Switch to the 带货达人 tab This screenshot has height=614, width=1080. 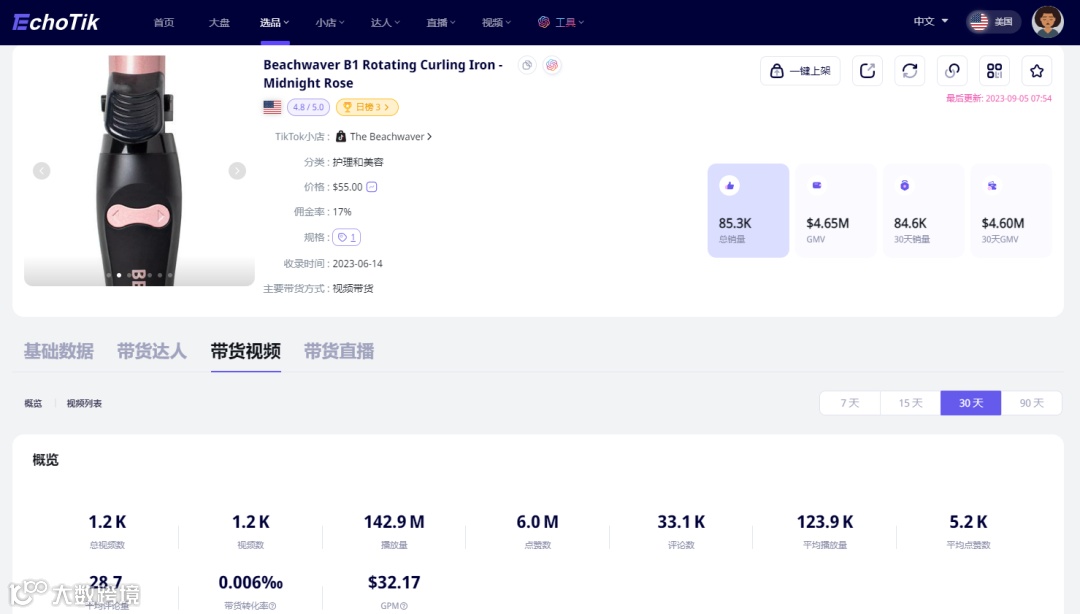[152, 351]
